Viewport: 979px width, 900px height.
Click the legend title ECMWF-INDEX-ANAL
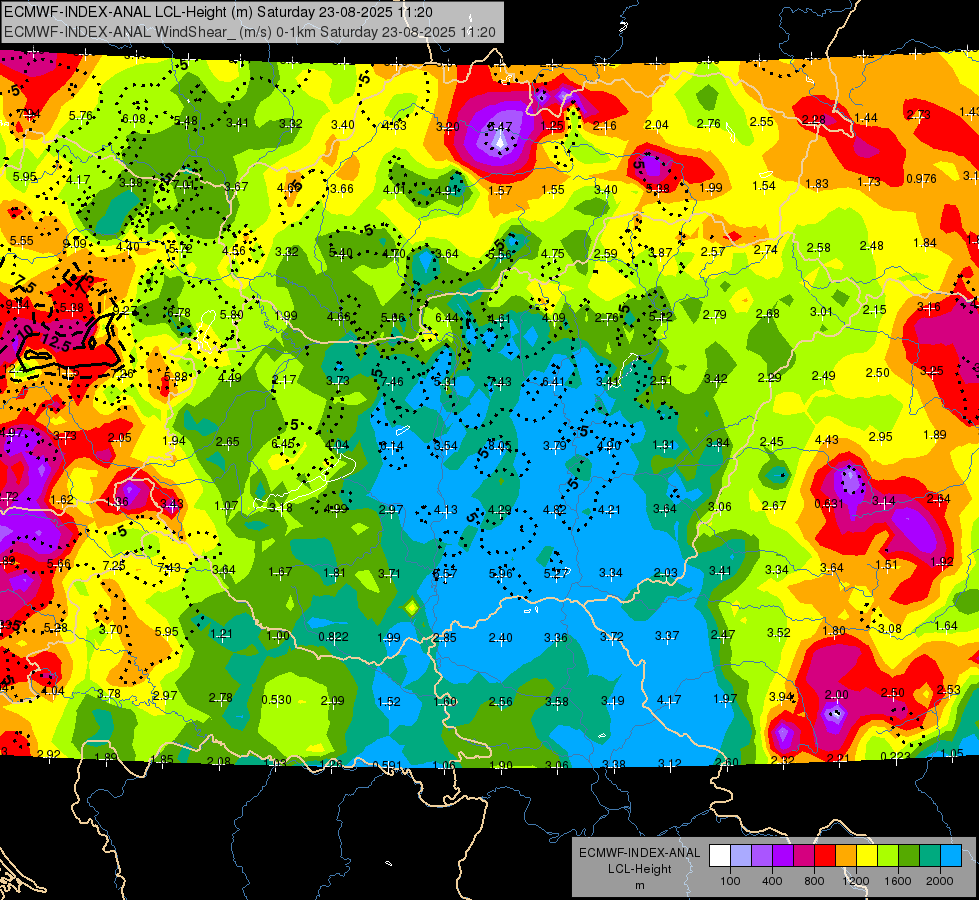pyautogui.click(x=639, y=853)
